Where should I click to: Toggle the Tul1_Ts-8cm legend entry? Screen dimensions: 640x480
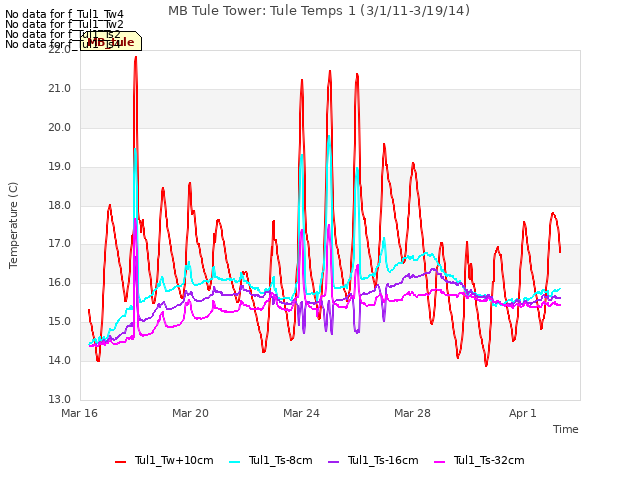271,460
